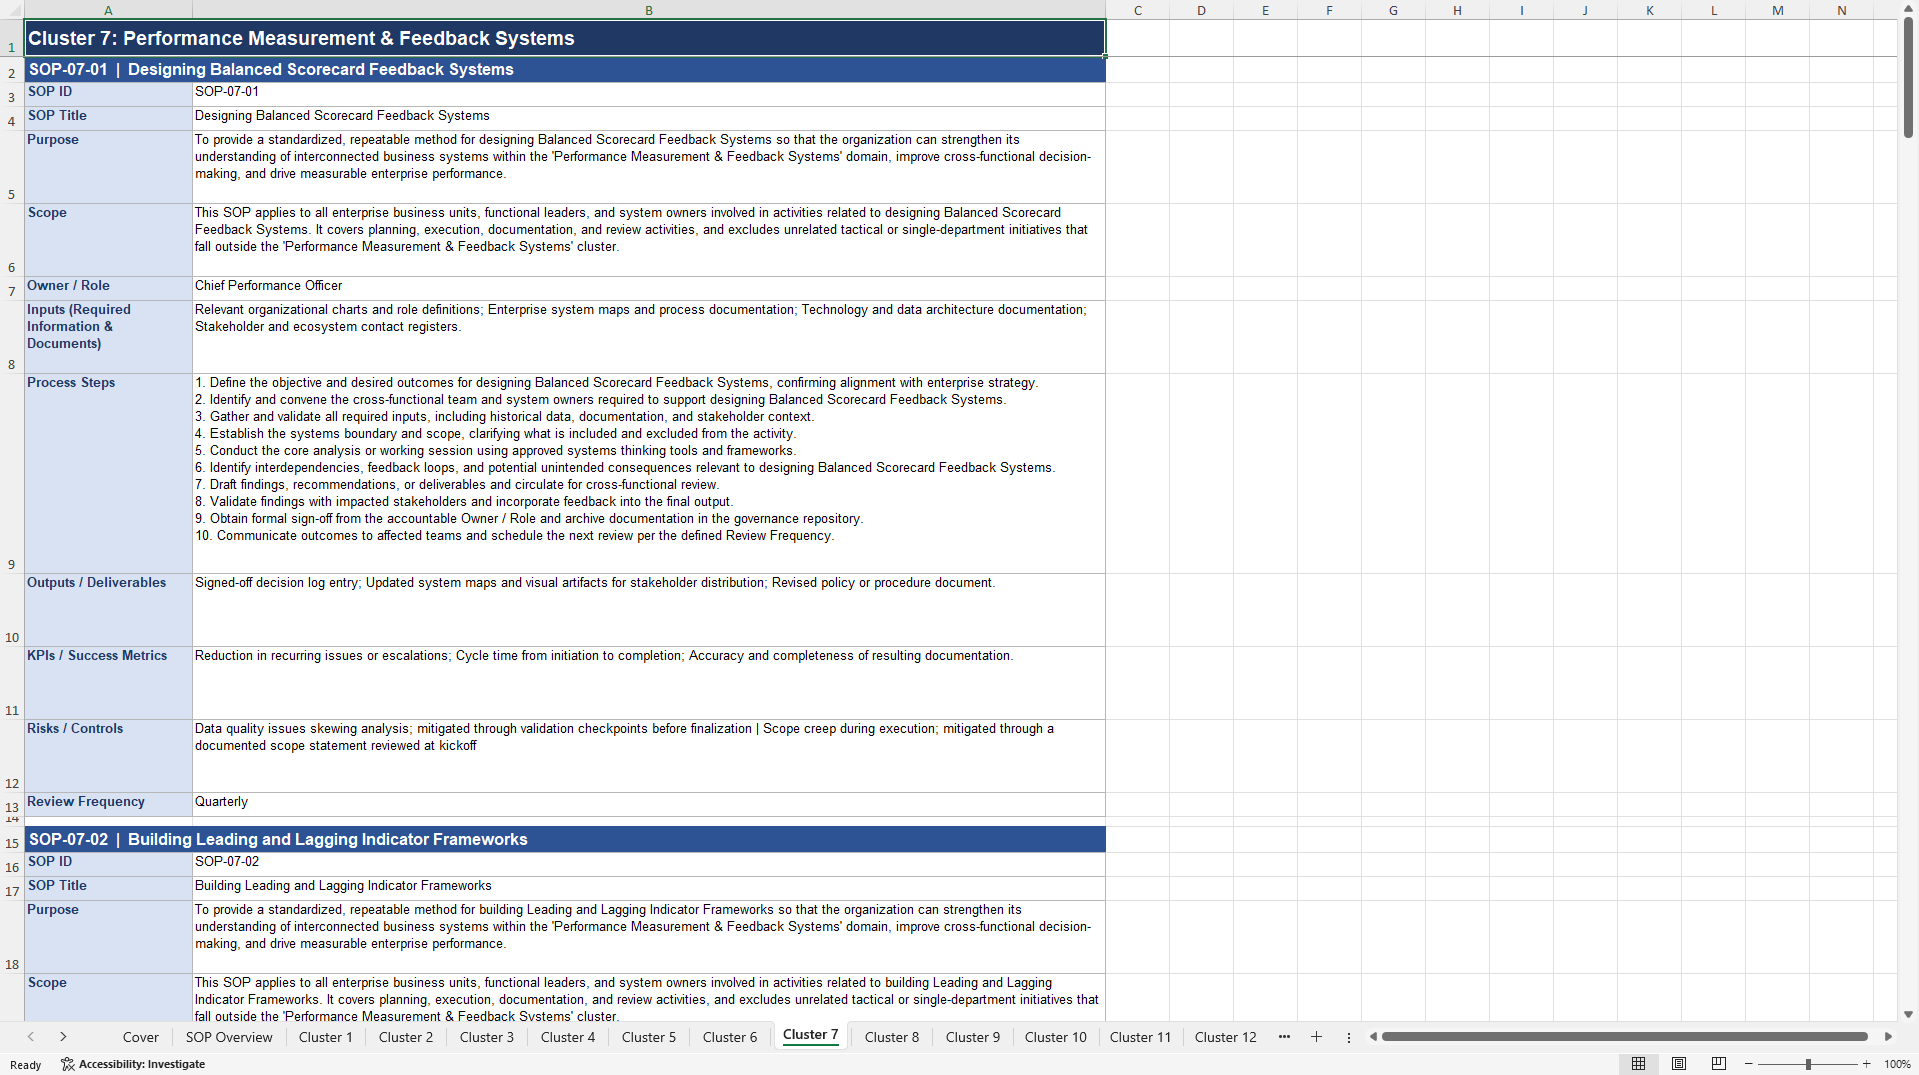
Task: Open Accessibility: Investigate checker
Action: 133,1064
